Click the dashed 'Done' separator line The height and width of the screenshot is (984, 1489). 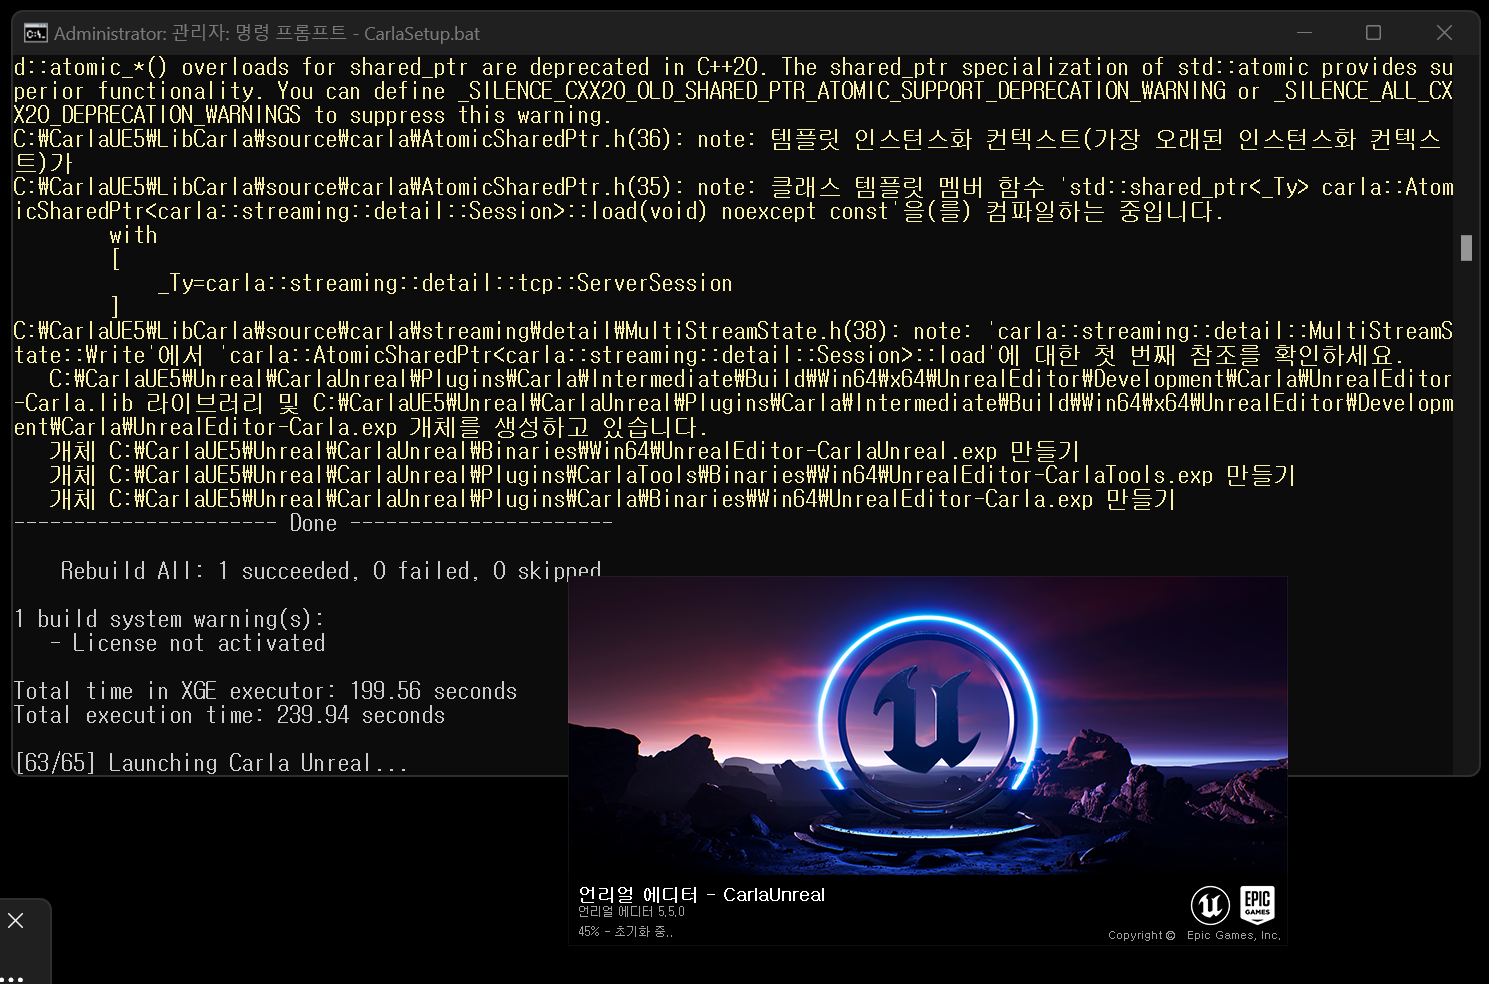[313, 523]
